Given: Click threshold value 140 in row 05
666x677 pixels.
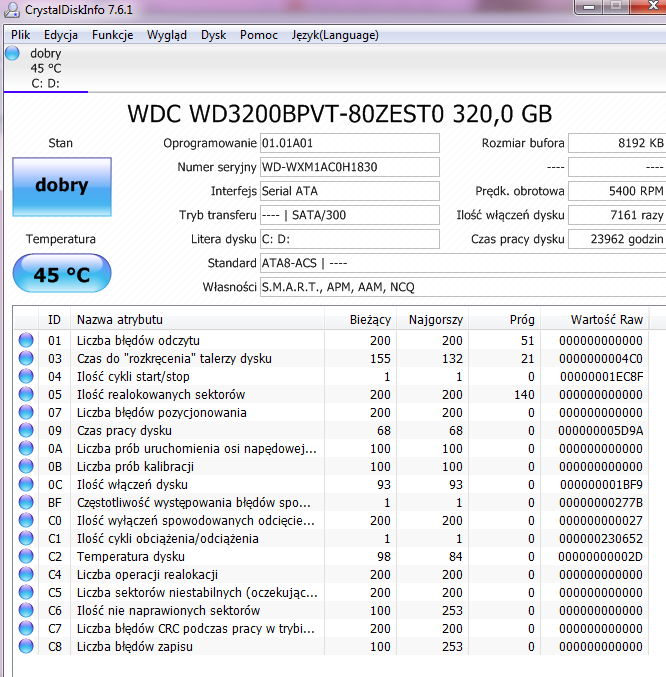Looking at the screenshot, I should 524,394.
